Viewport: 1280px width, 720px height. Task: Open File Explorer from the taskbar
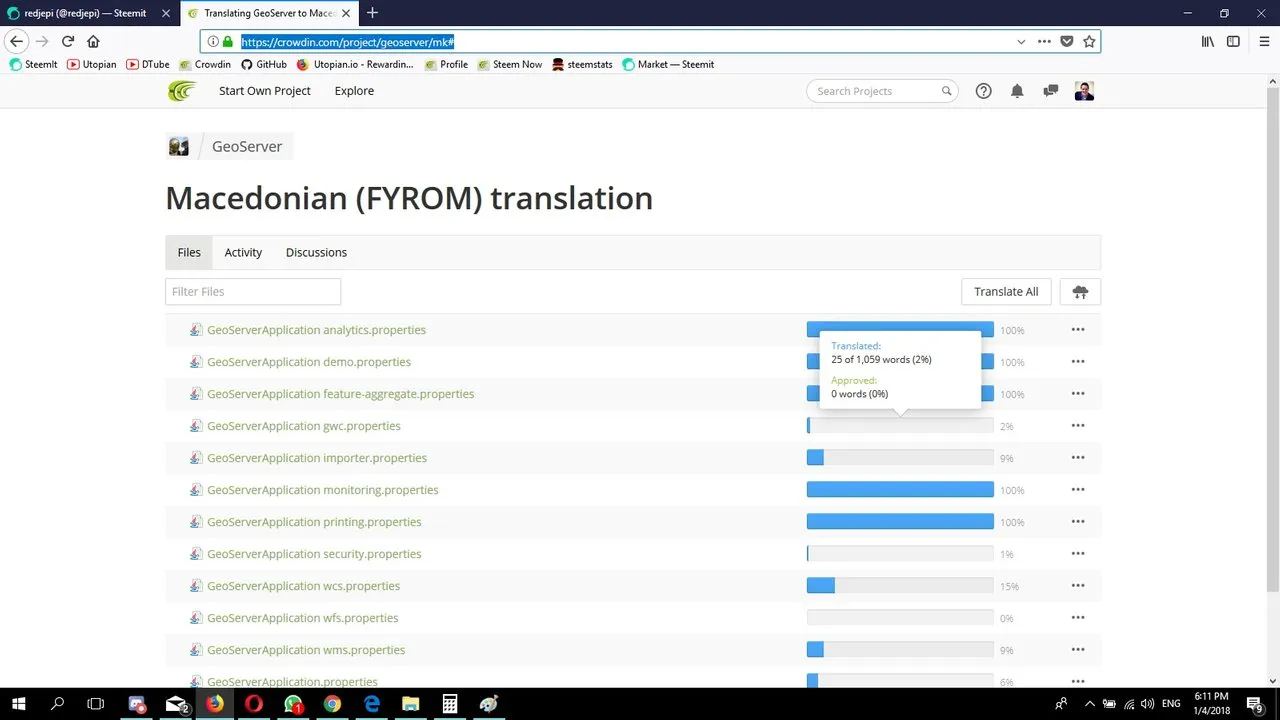point(411,704)
